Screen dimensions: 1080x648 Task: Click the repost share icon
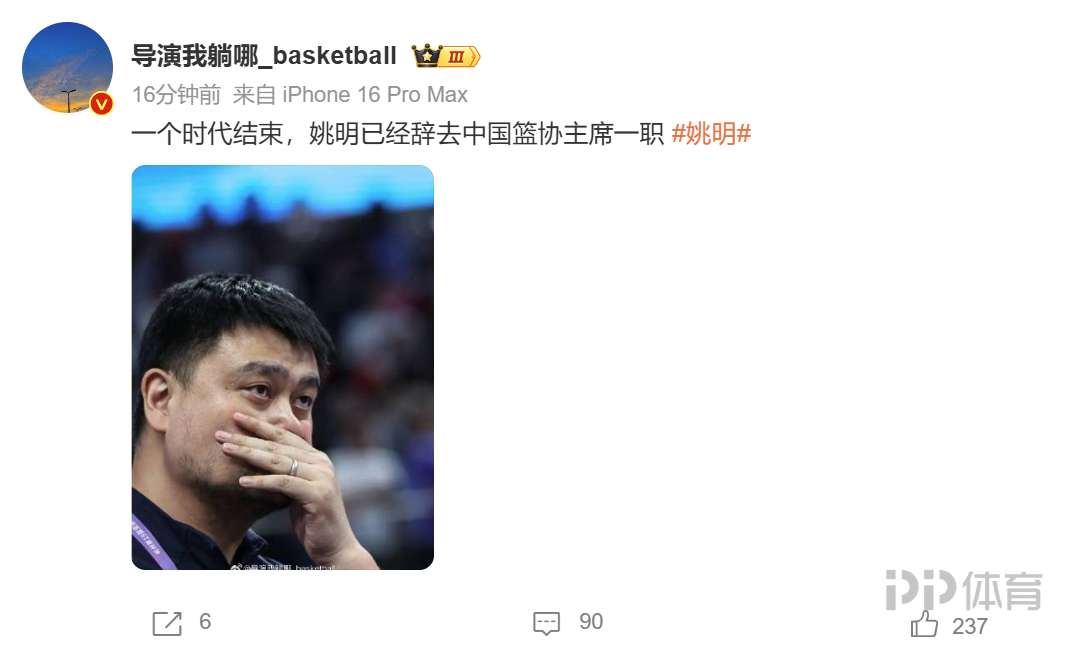(x=167, y=623)
